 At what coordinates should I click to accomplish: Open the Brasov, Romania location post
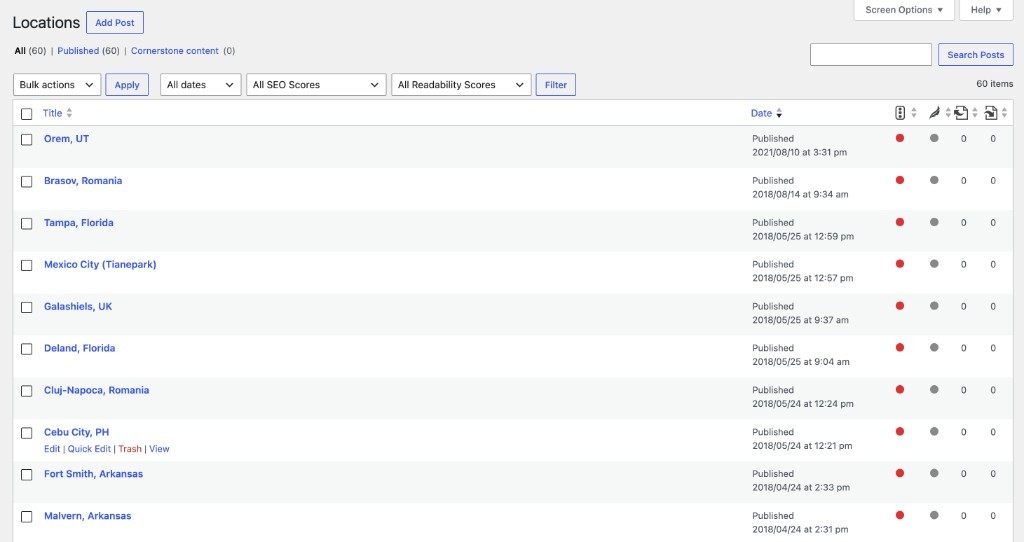point(83,180)
